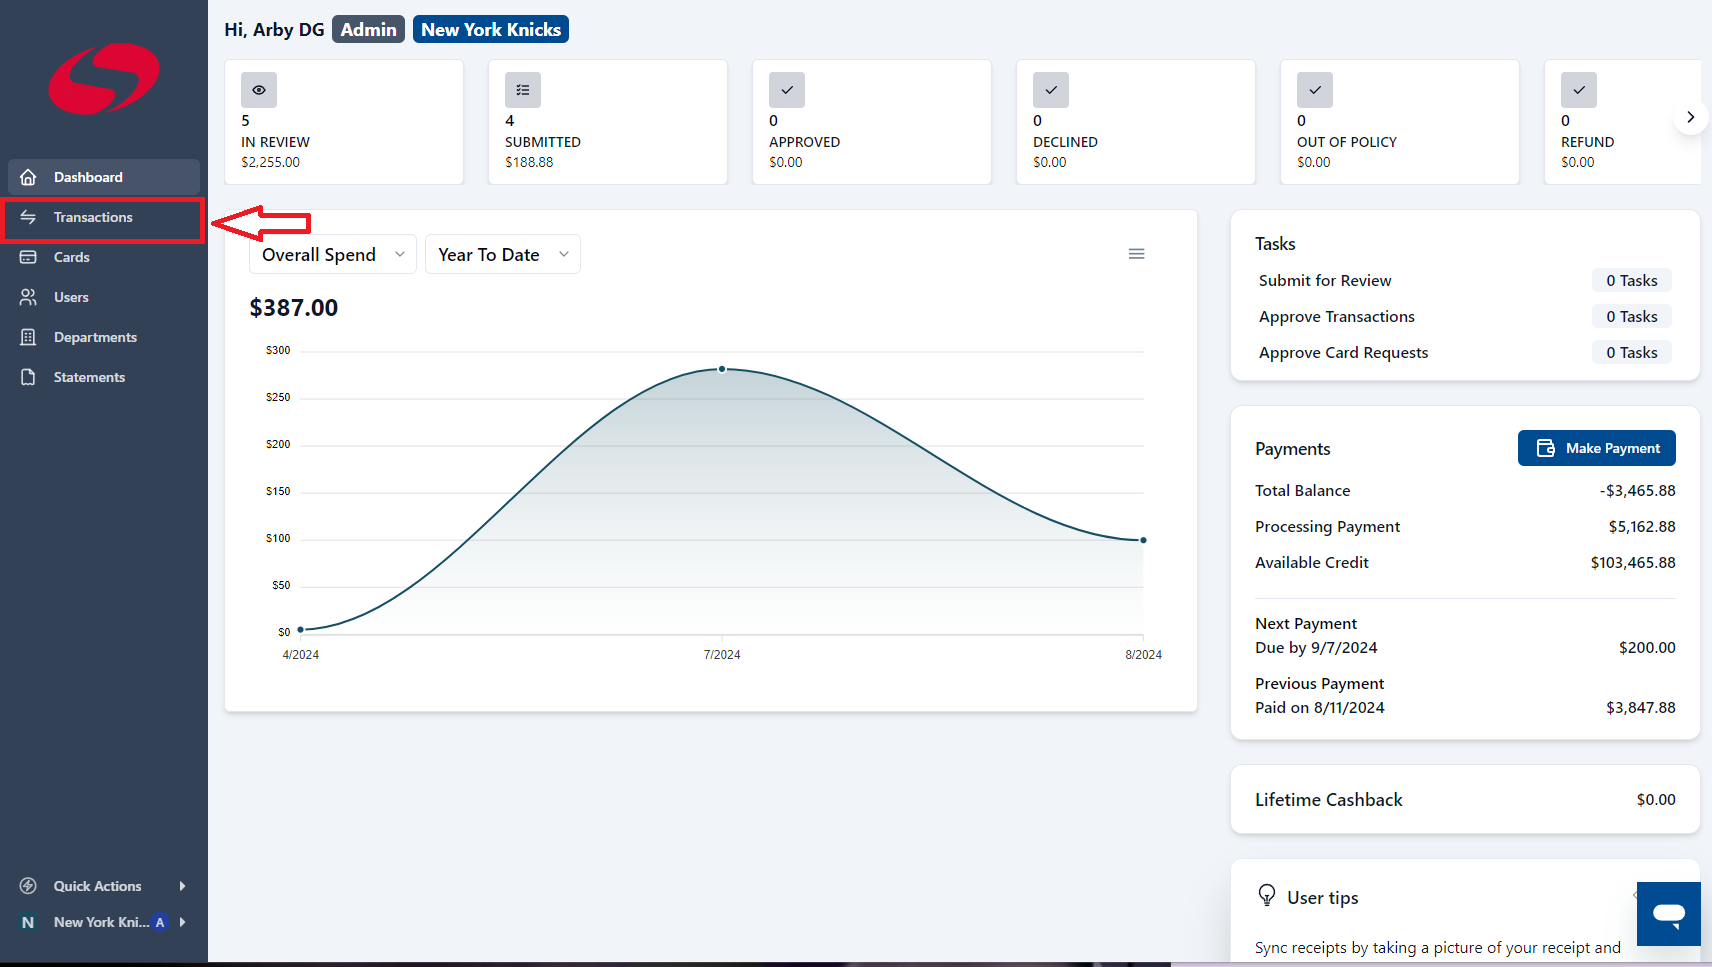Click the red company logo in sidebar
This screenshot has height=967, width=1712.
click(104, 78)
